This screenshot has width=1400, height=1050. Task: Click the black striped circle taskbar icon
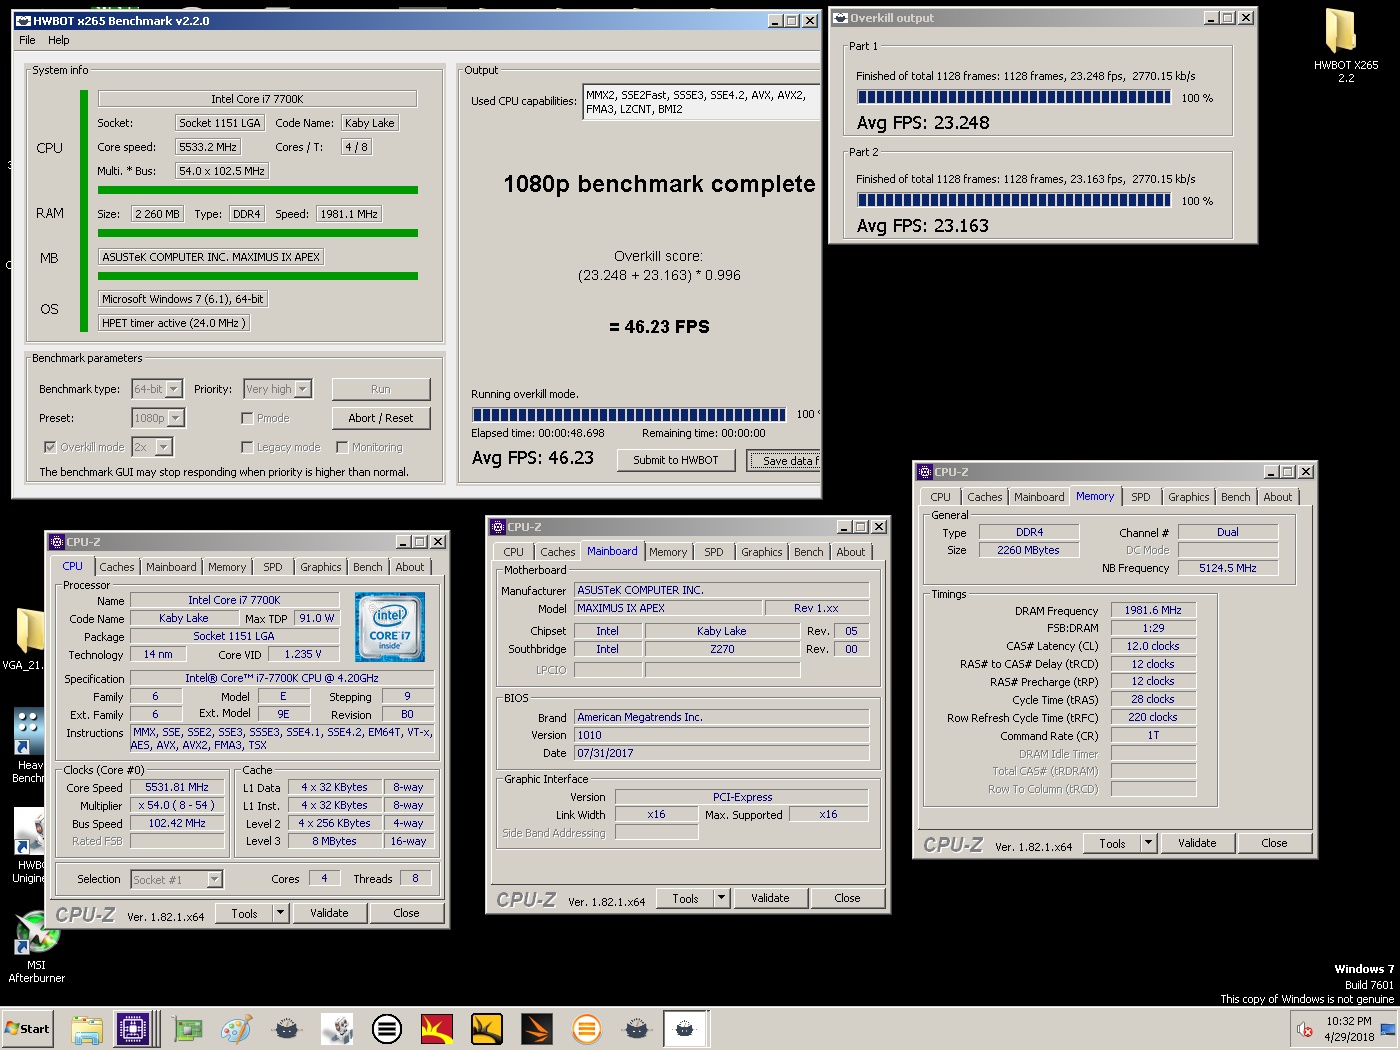coord(387,1029)
